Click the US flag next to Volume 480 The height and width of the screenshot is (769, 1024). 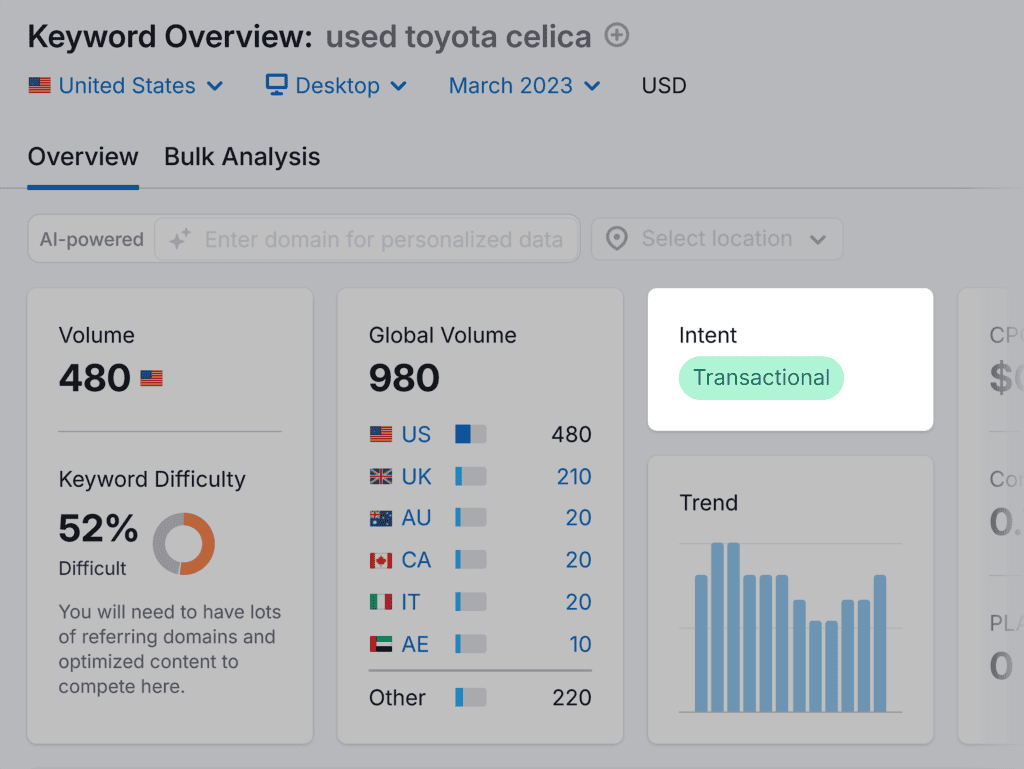click(x=151, y=379)
